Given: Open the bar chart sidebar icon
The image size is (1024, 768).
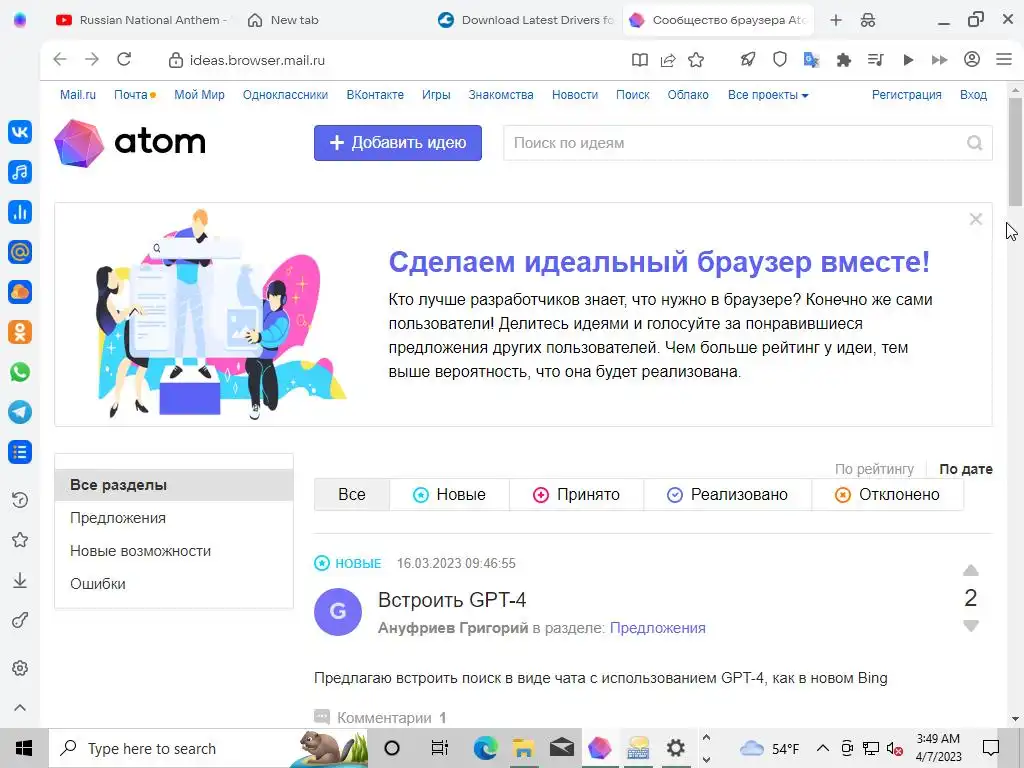Looking at the screenshot, I should coord(20,212).
